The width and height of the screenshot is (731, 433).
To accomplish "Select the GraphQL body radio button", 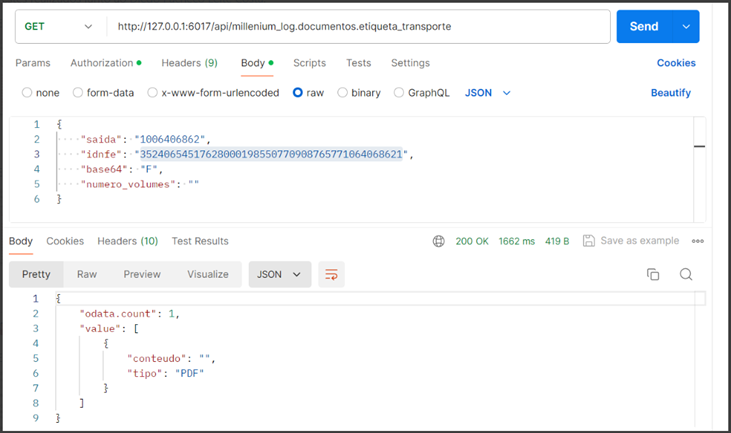I will click(399, 93).
